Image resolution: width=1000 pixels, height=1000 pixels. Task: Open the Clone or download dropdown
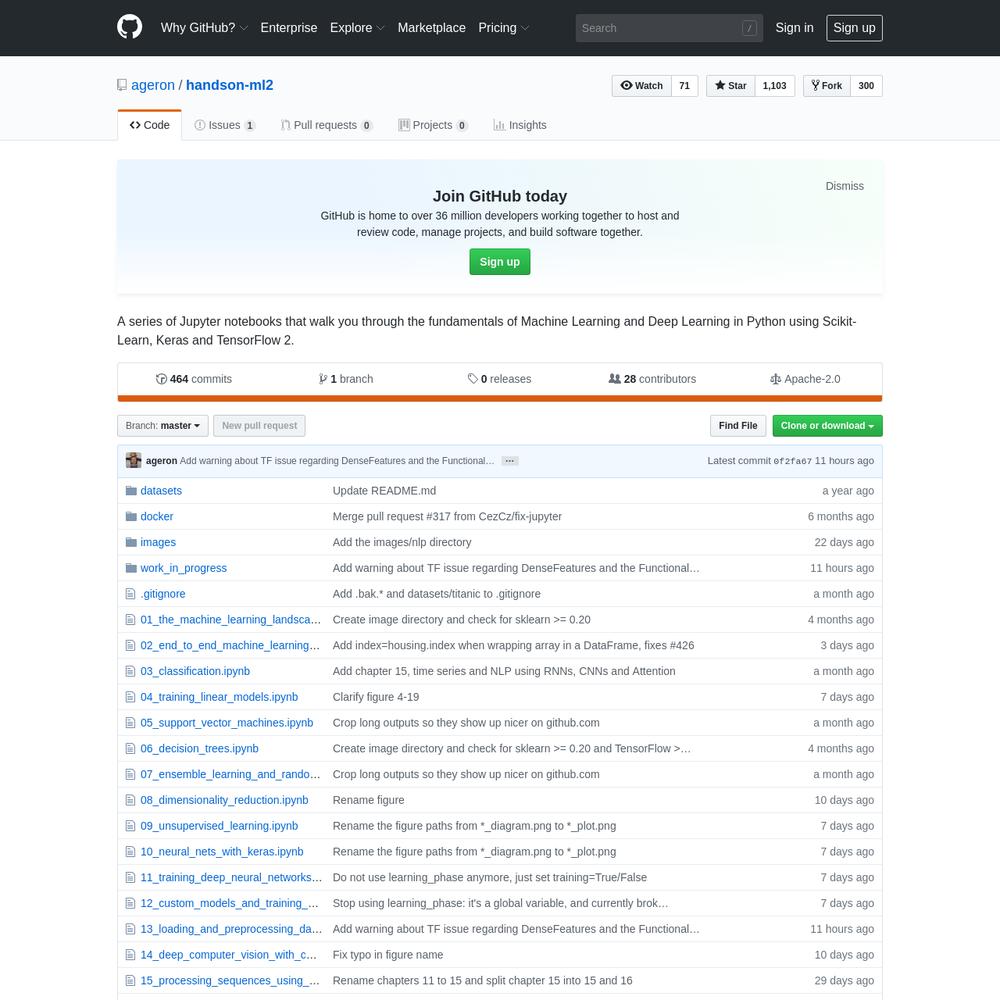click(827, 425)
